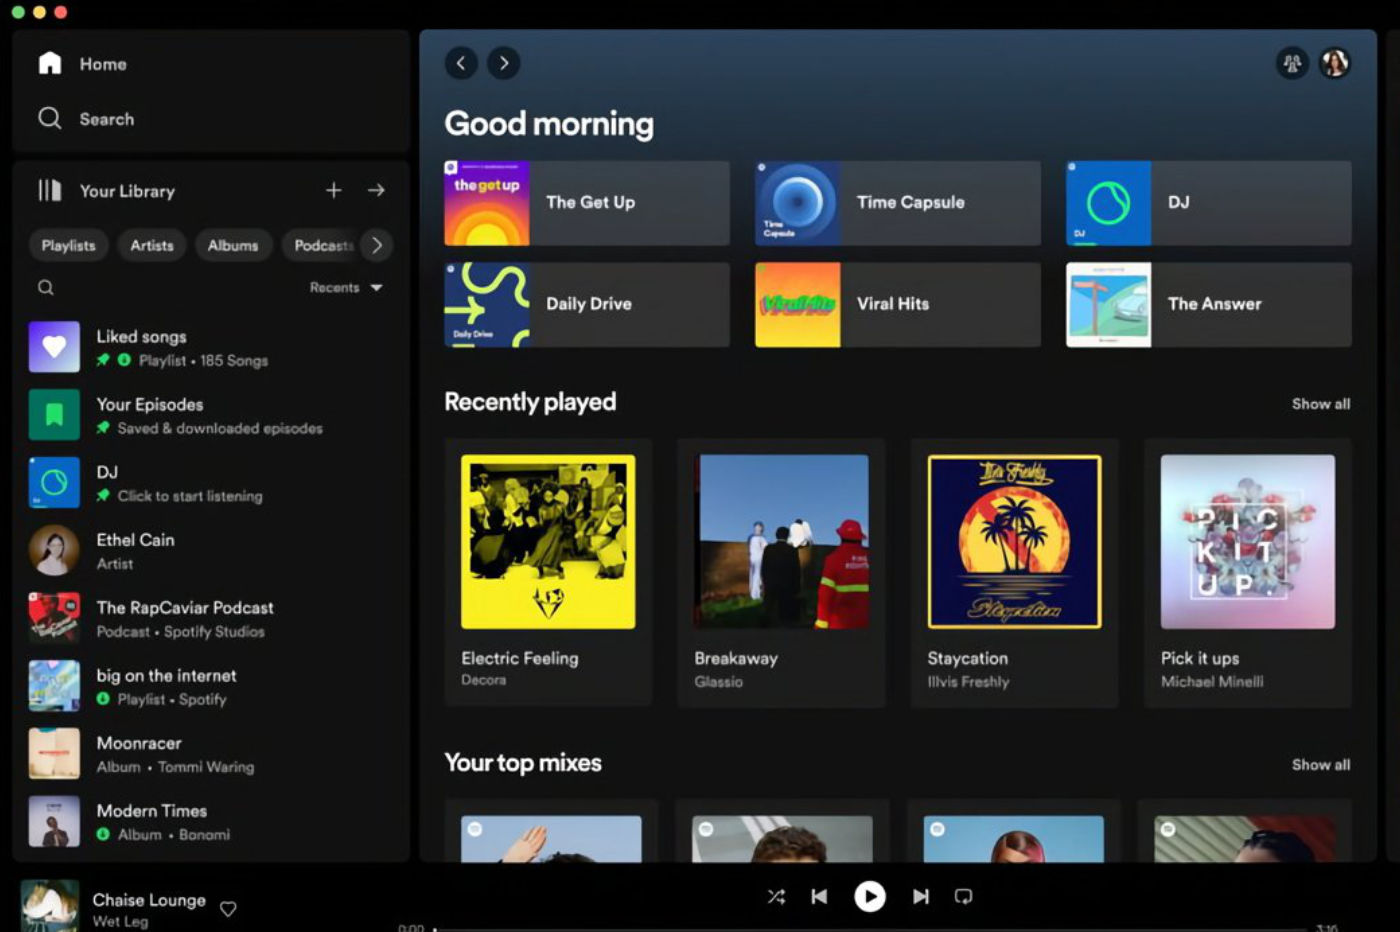Open the Electric Feeling card
Image resolution: width=1400 pixels, height=932 pixels.
pos(548,573)
